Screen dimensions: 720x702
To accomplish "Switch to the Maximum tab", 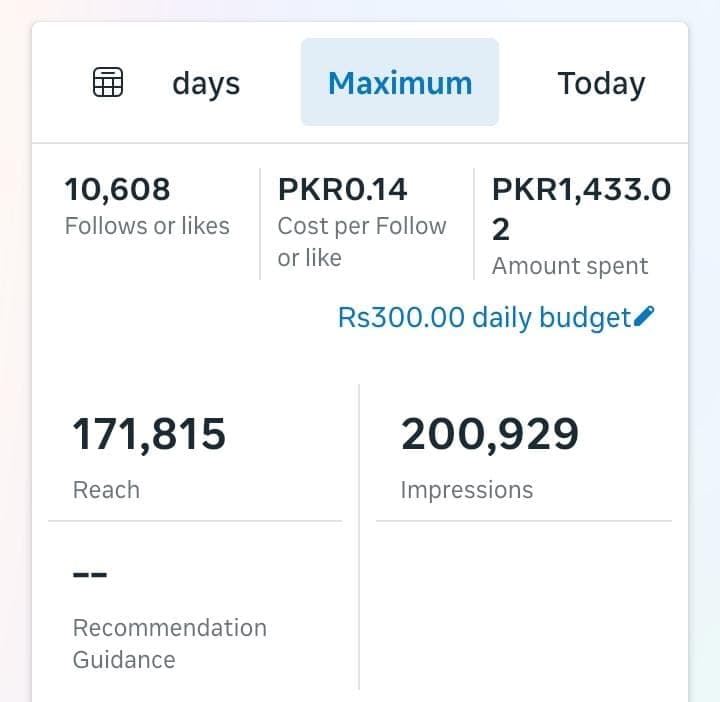I will [x=400, y=83].
